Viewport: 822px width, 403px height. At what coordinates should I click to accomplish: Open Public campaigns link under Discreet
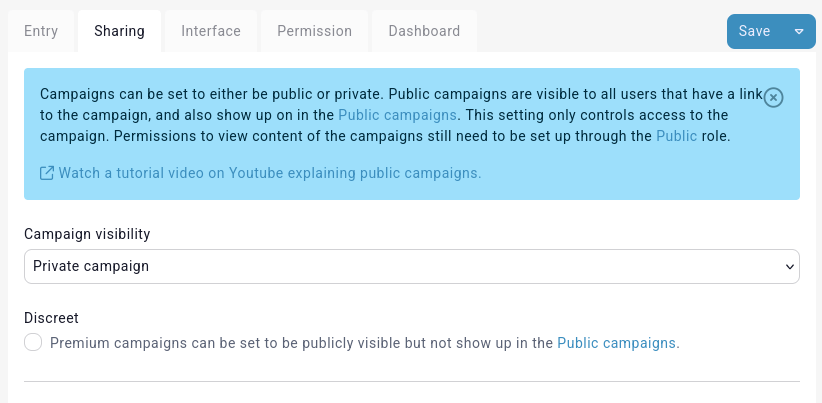(616, 343)
